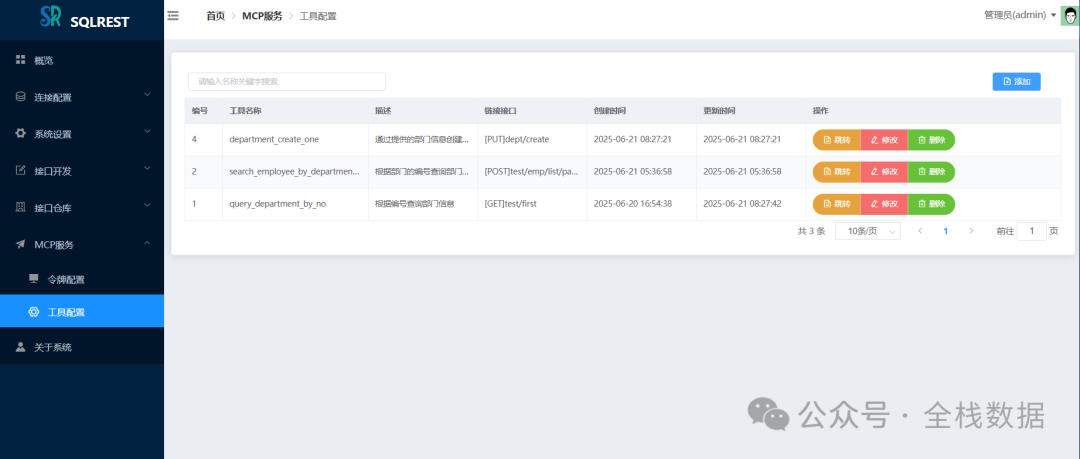Click 修改 for search_employee_by_department row

tap(884, 172)
